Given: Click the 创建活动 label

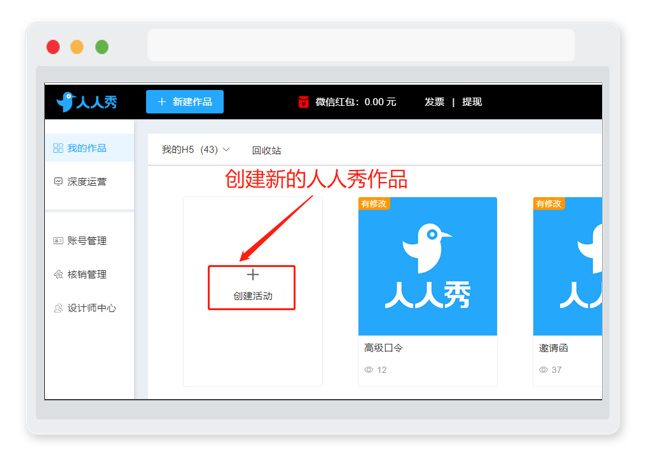Looking at the screenshot, I should 253,296.
